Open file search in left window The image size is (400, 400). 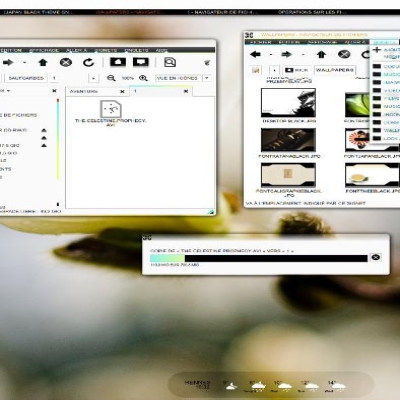(x=170, y=62)
